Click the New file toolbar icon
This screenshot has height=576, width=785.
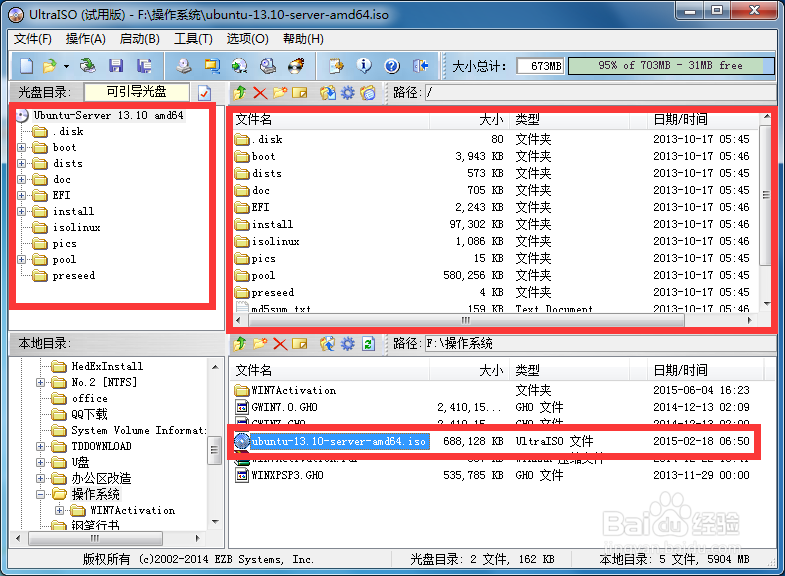(26, 66)
